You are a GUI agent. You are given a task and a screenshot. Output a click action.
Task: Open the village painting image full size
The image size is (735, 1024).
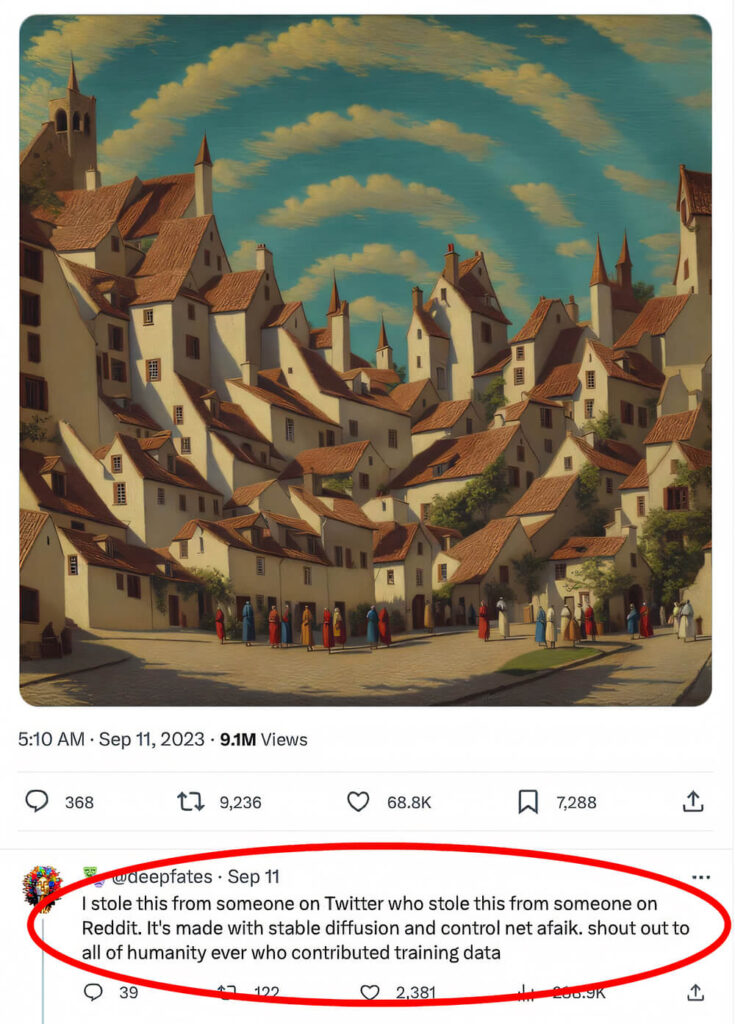coord(365,360)
